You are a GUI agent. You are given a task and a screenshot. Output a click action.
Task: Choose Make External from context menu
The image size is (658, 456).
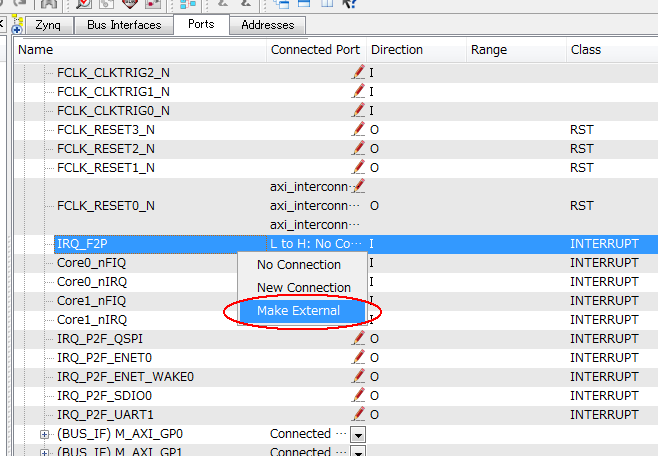click(x=298, y=310)
